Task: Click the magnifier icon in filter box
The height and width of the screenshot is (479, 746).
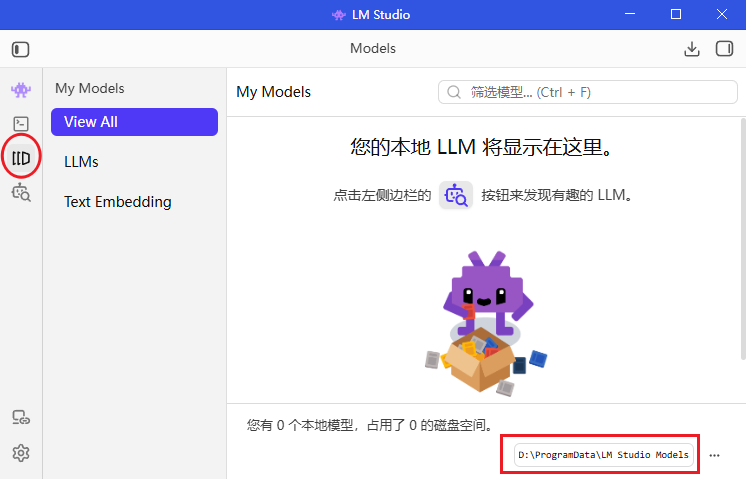Action: coord(454,92)
